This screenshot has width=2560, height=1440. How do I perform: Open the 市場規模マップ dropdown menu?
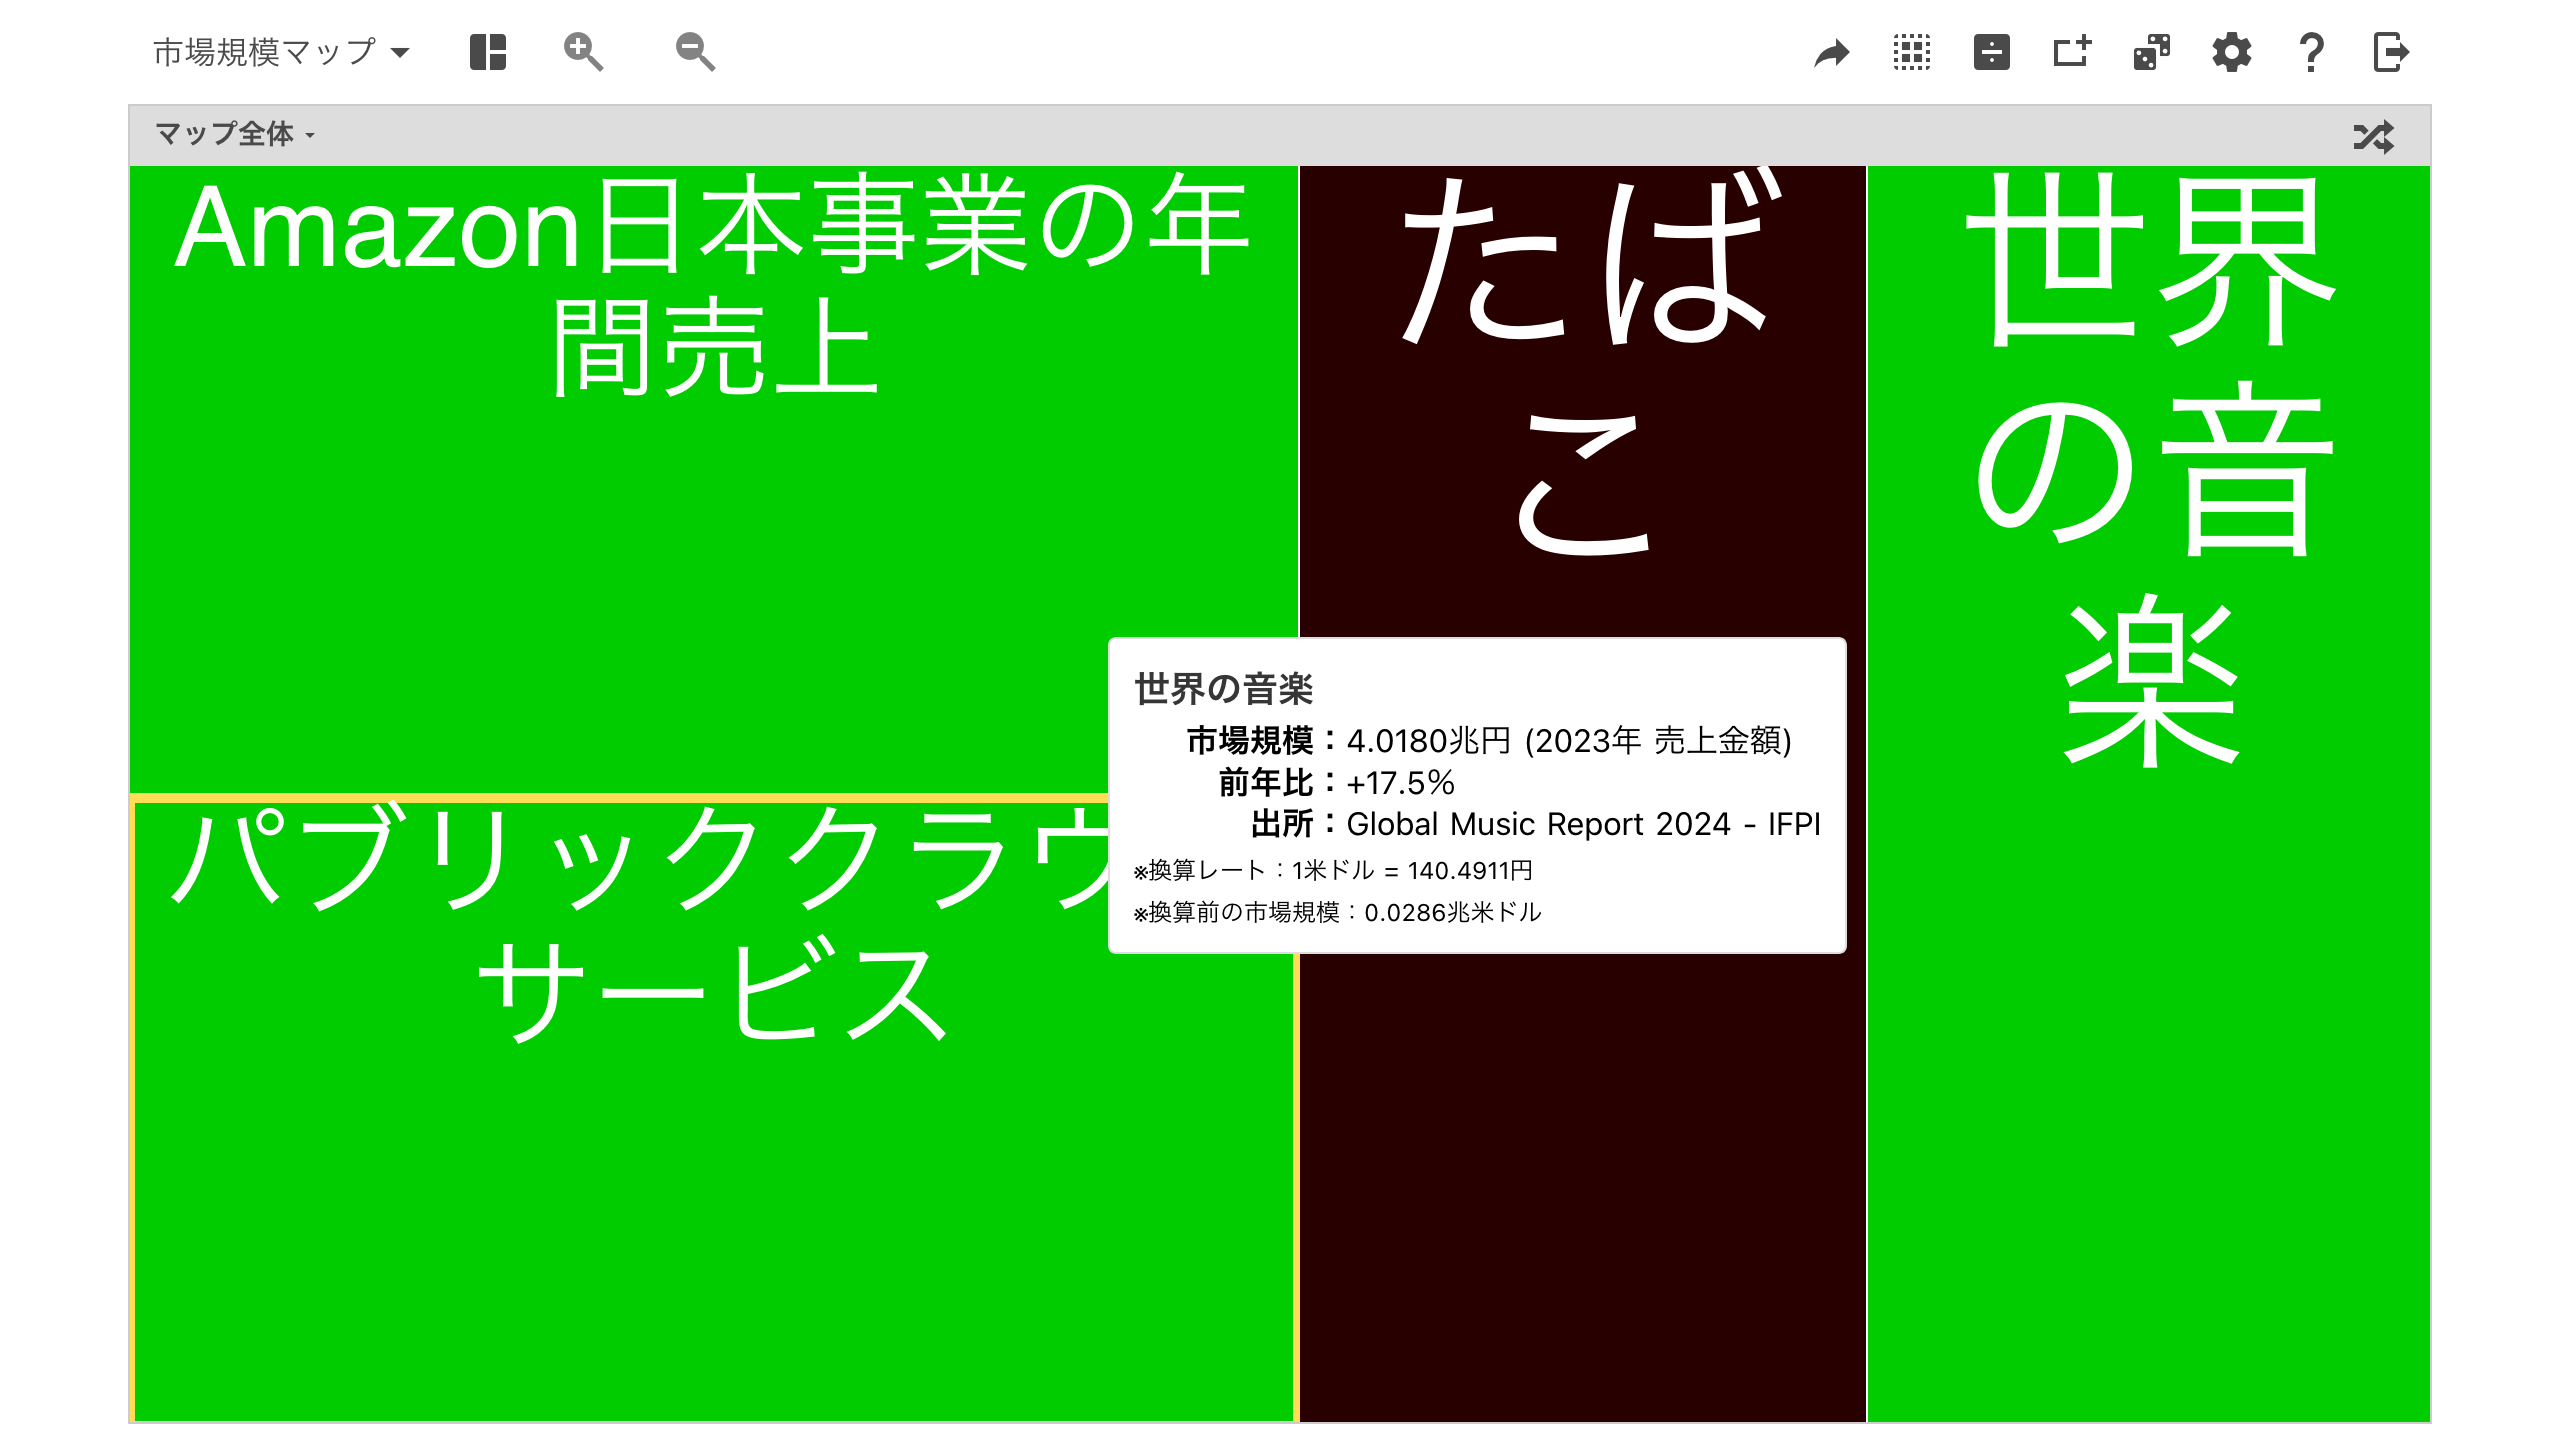[281, 52]
